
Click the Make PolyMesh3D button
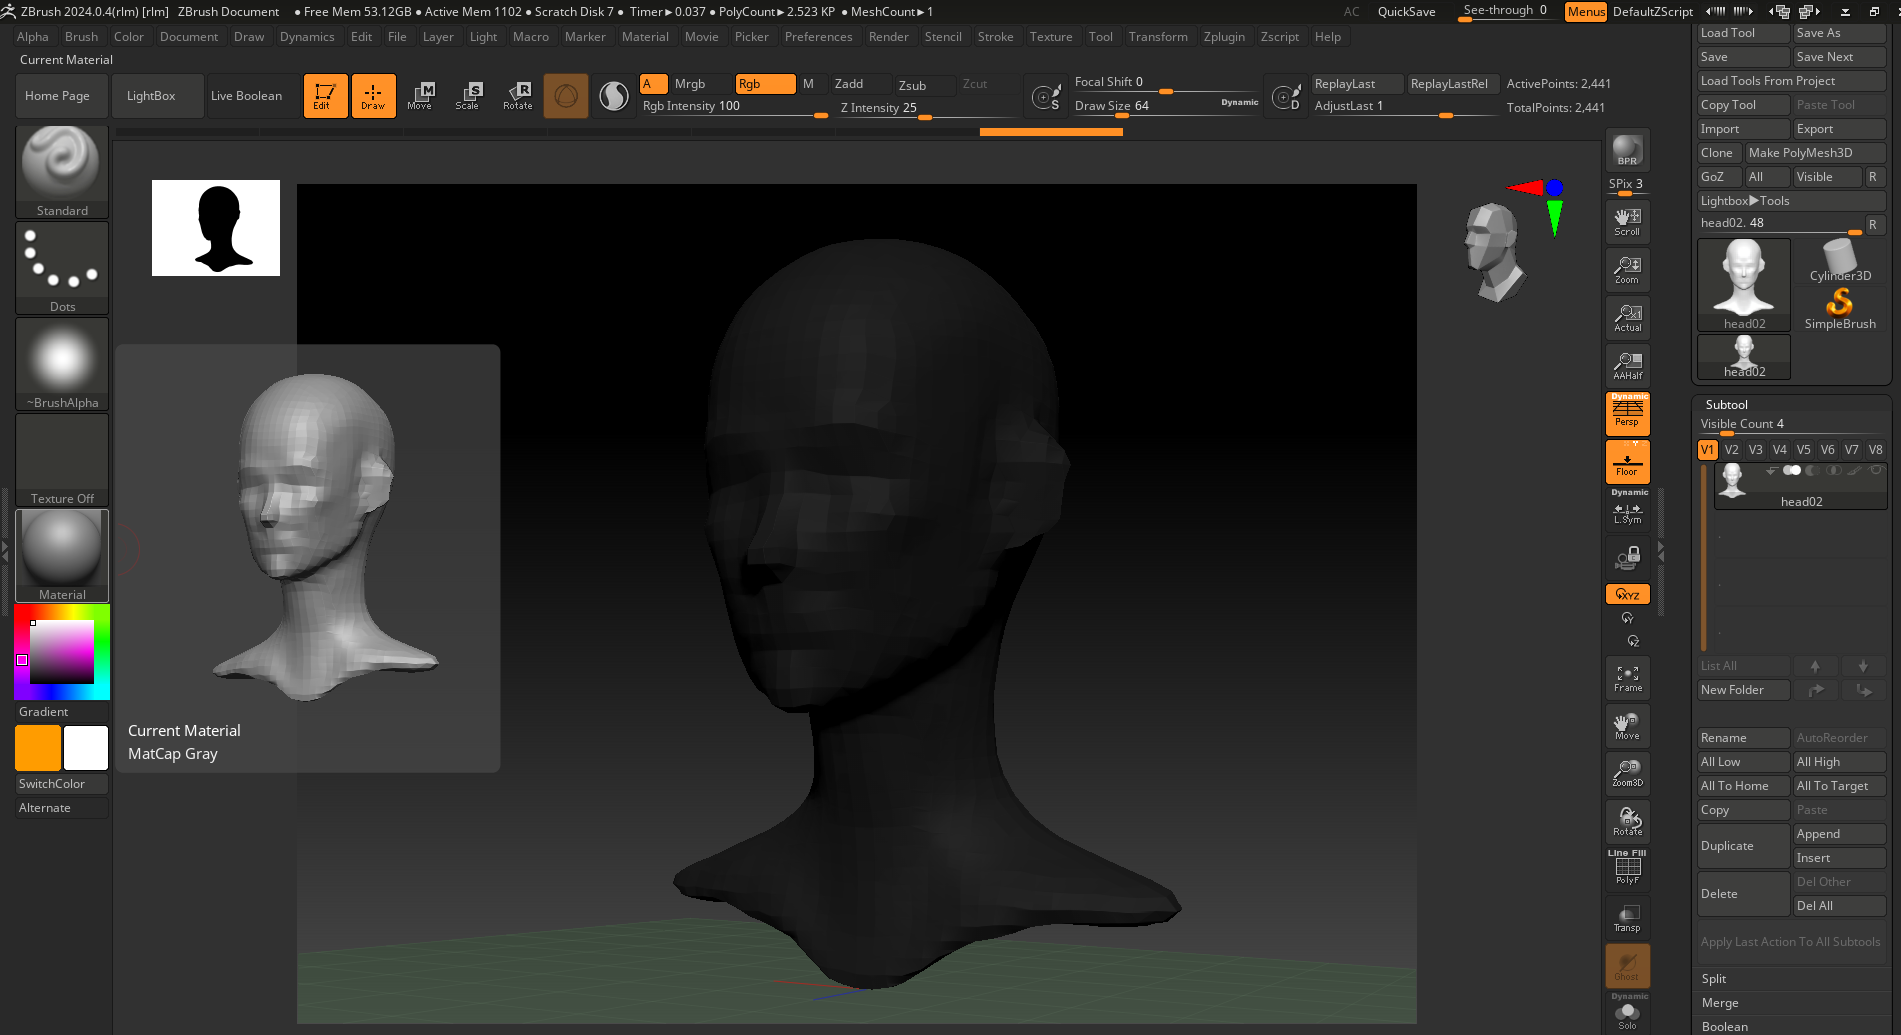tap(1814, 153)
